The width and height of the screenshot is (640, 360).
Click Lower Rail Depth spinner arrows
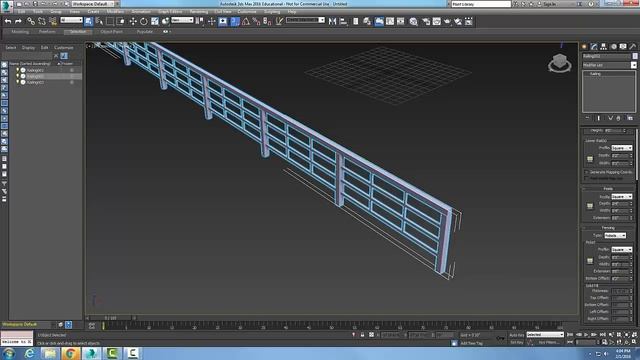point(631,156)
